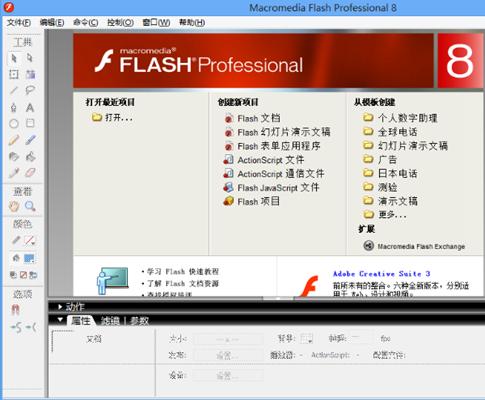
Task: Select the Free Transform tool
Action: [x=14, y=74]
